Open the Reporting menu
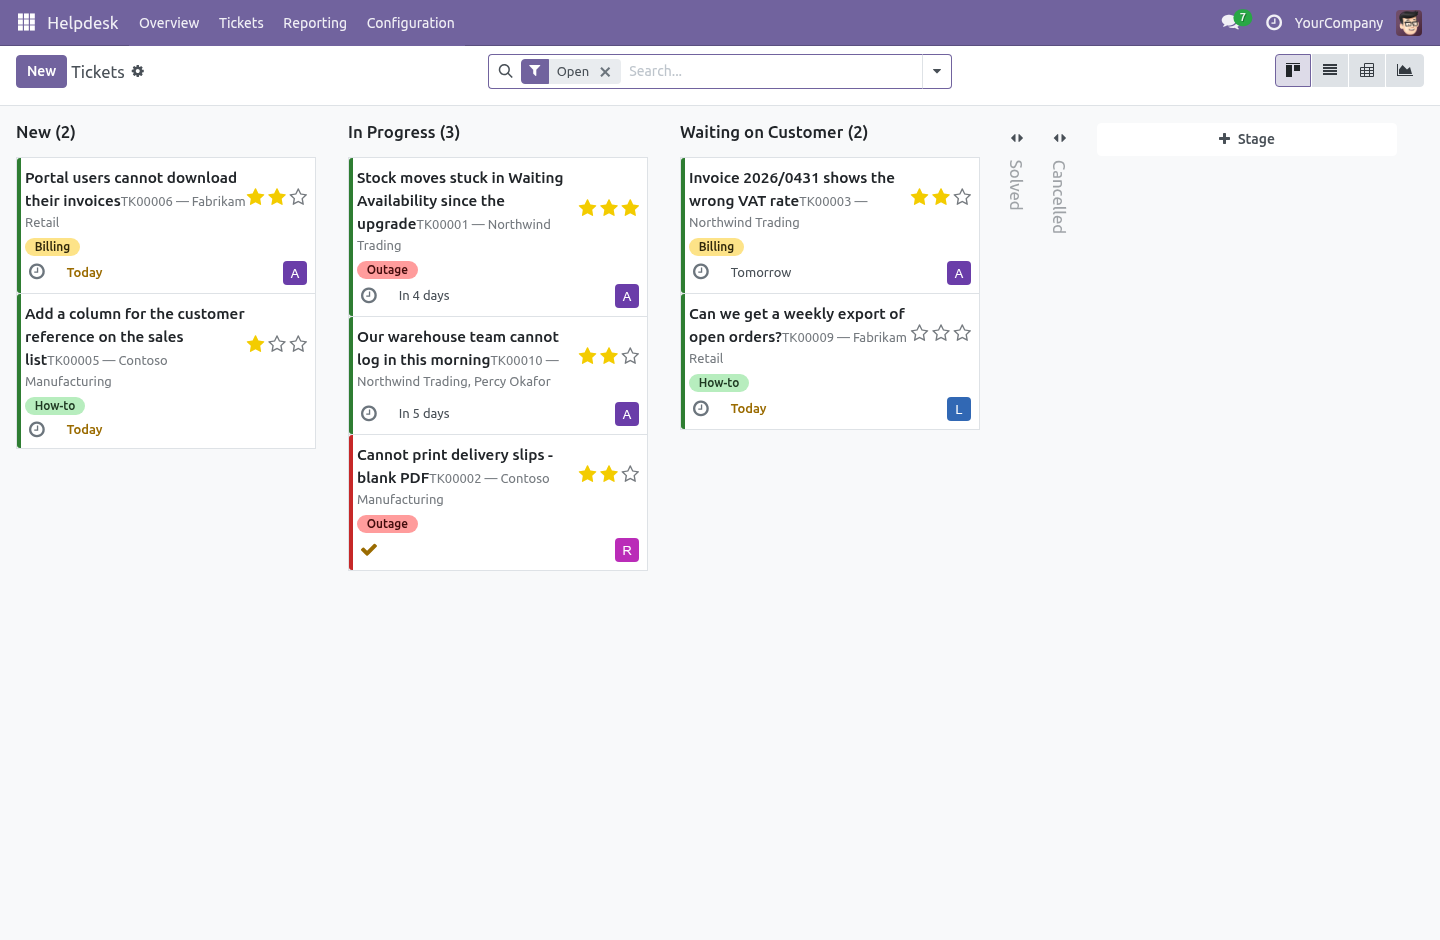 (315, 23)
